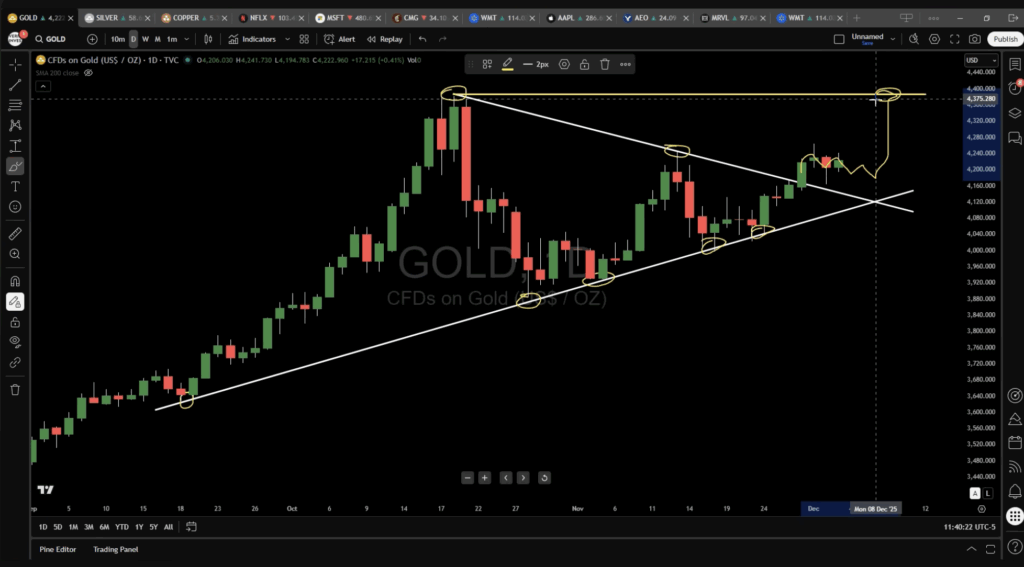Image resolution: width=1024 pixels, height=567 pixels.
Task: Open drawing settings gear in floating toolbar
Action: pos(564,64)
